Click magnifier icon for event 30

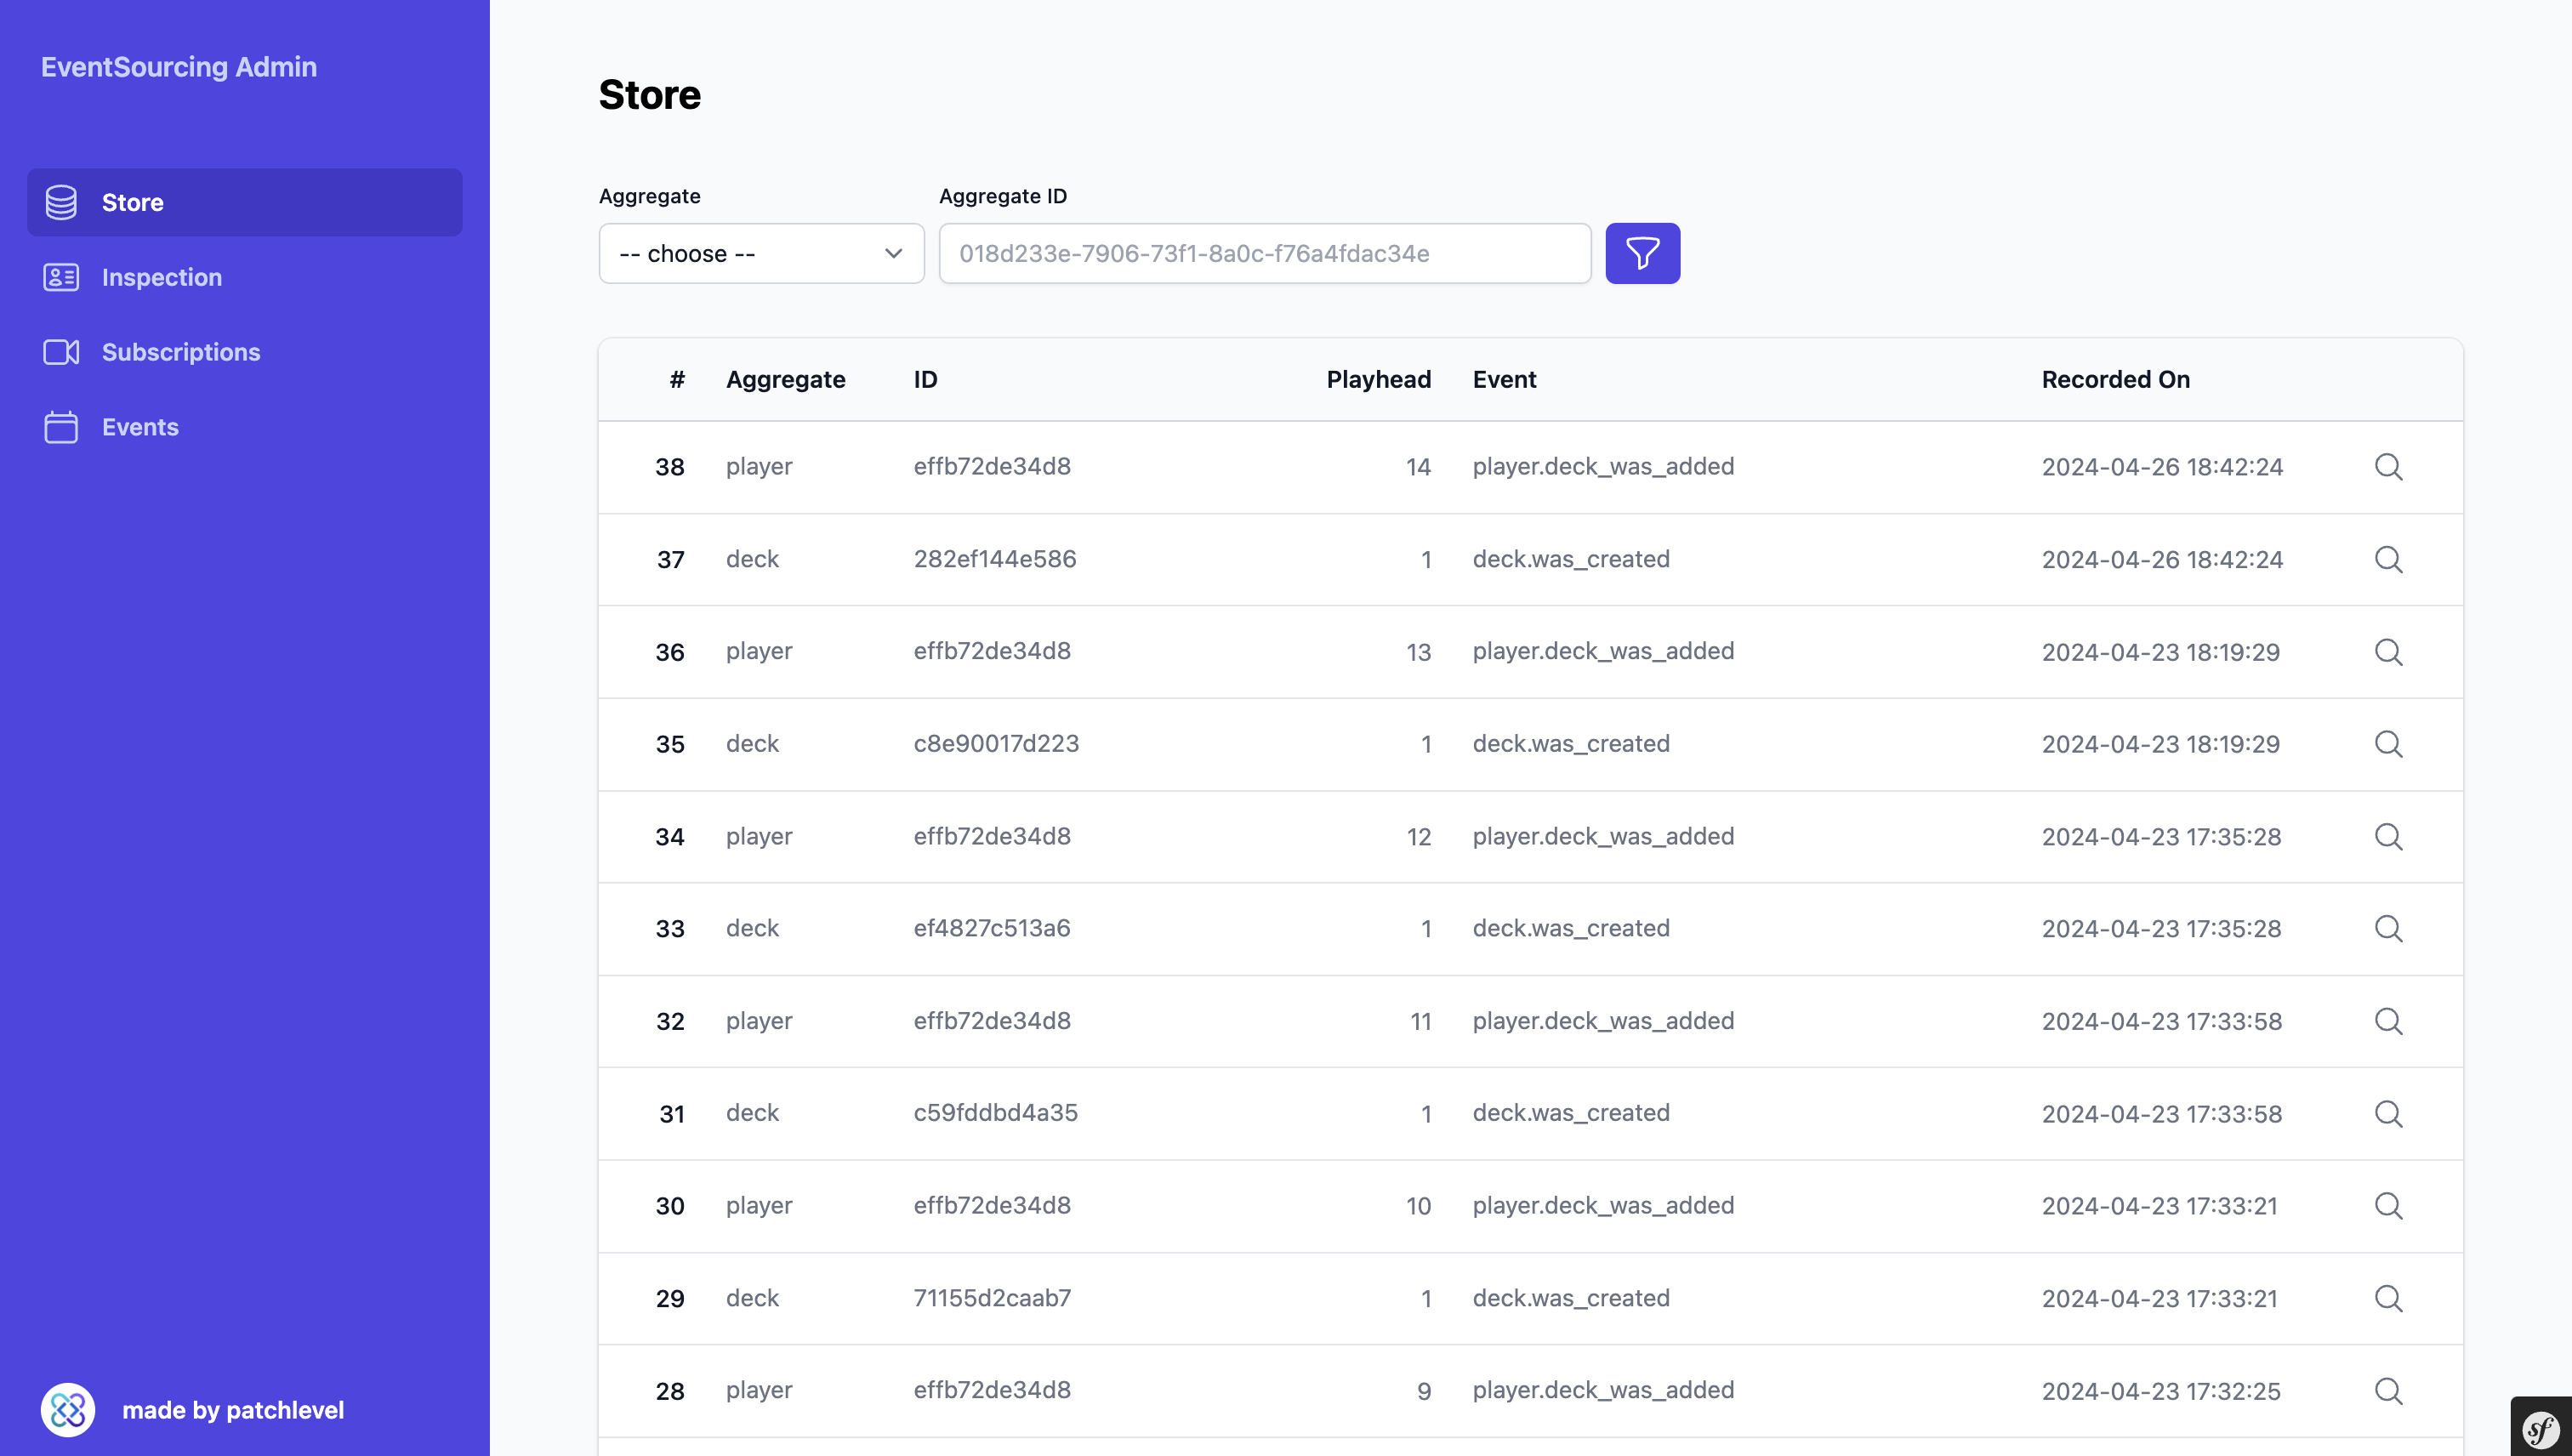(2388, 1205)
